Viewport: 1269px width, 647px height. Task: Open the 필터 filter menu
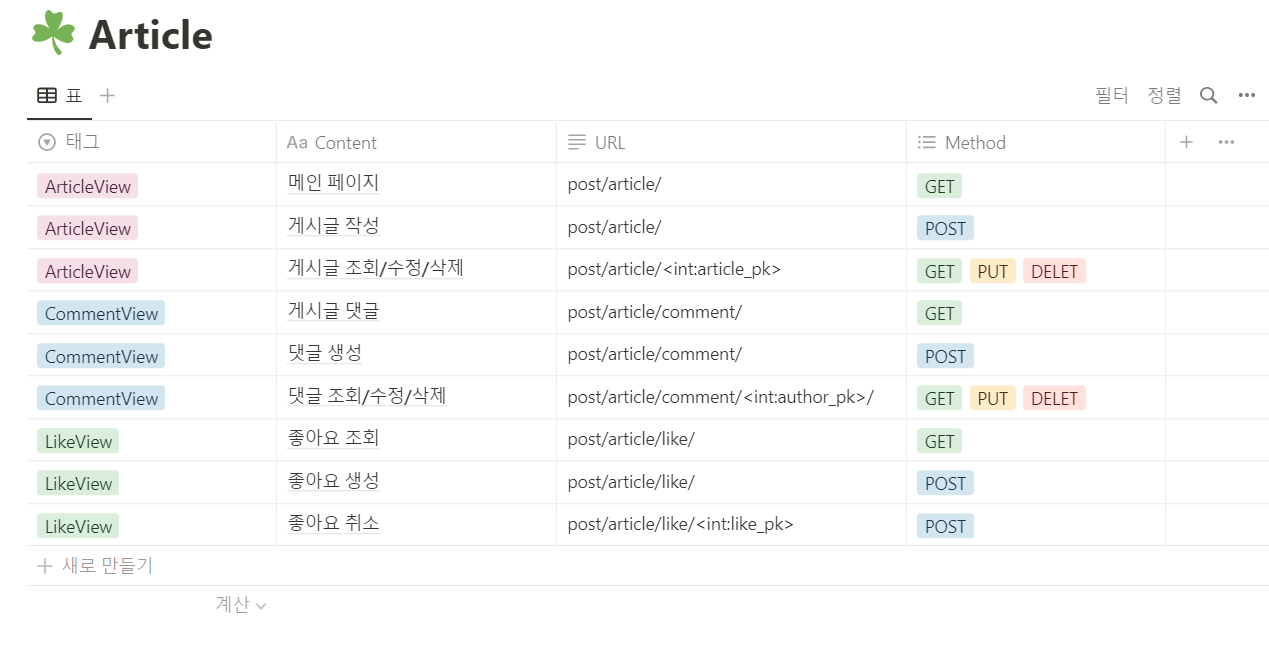1112,94
